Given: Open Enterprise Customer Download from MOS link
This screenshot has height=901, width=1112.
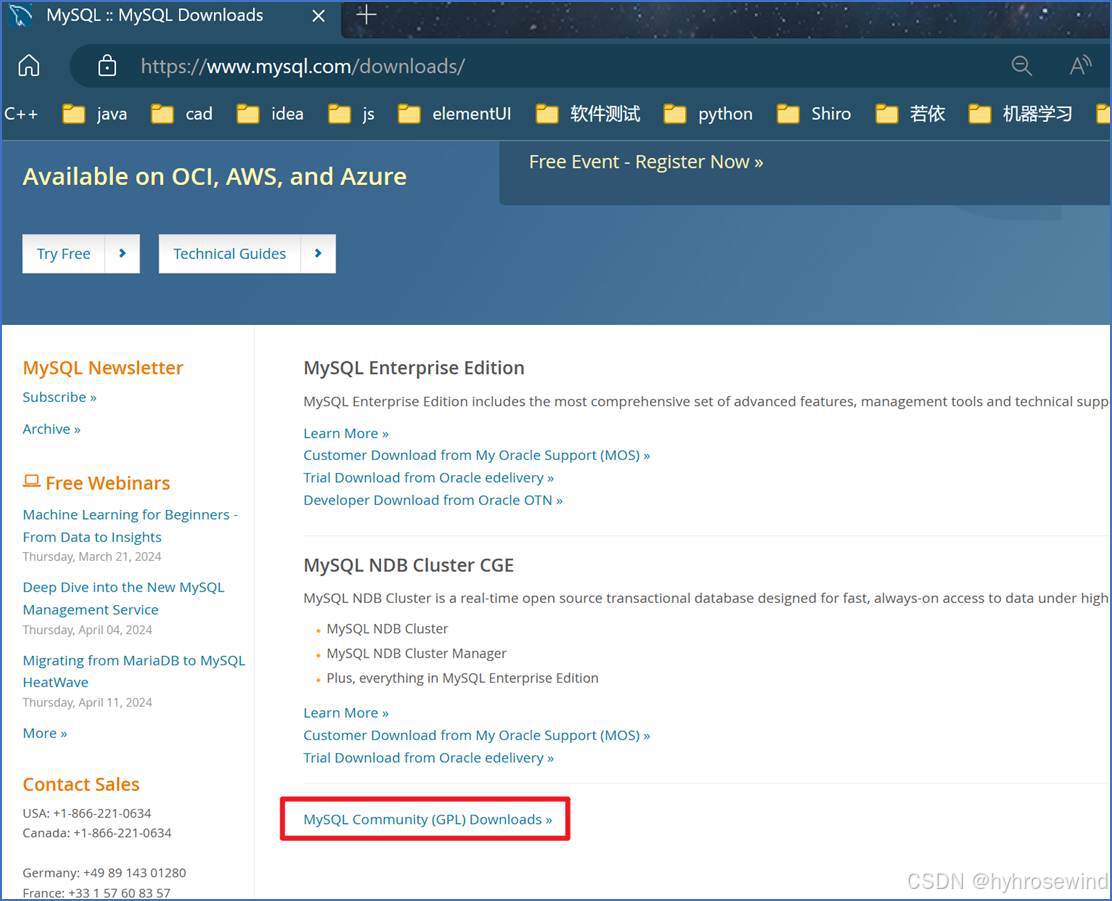Looking at the screenshot, I should click(x=477, y=455).
